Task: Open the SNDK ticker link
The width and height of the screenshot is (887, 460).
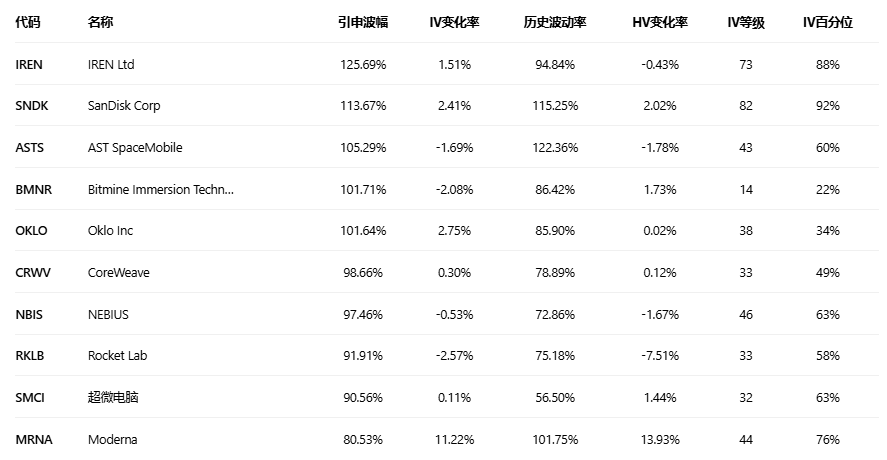Action: [32, 106]
